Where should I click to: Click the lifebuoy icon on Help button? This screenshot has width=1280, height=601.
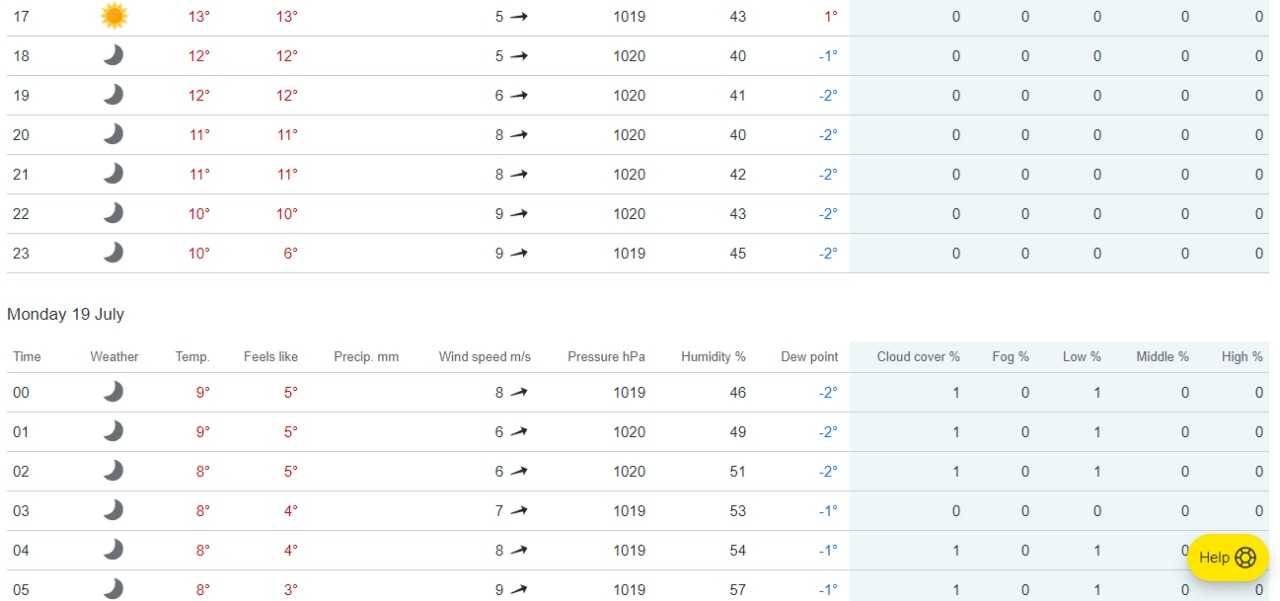tap(1245, 558)
